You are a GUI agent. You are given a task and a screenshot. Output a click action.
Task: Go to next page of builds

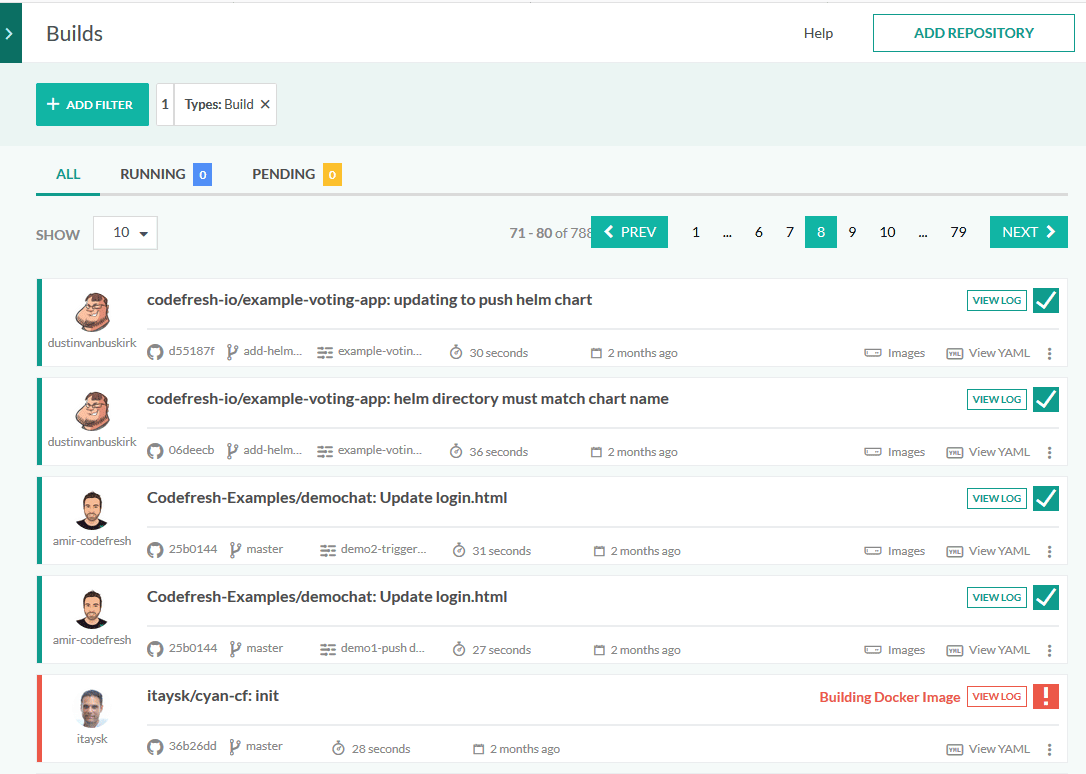[x=1028, y=232]
